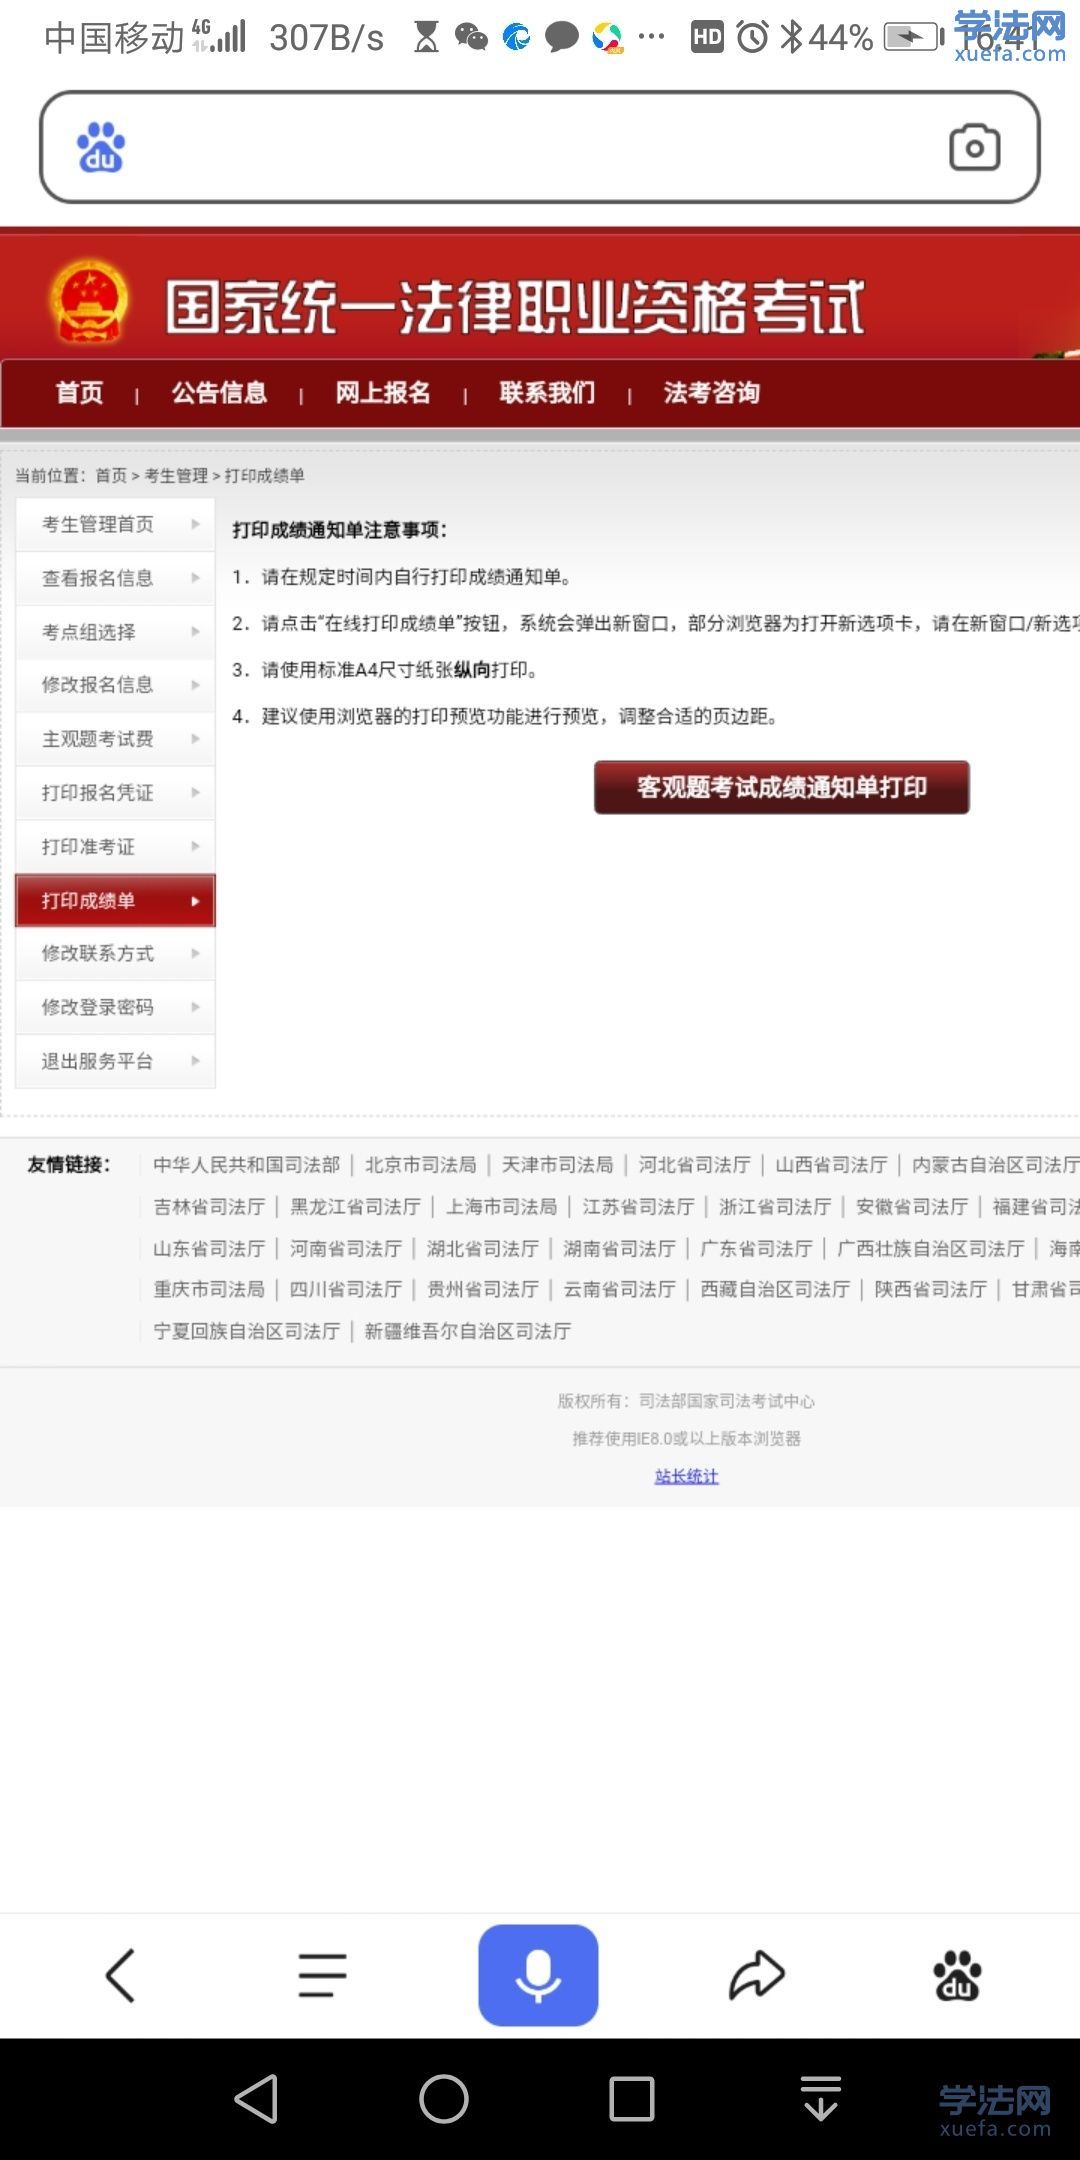Click the 站长统计 footer link
The image size is (1080, 2160).
686,1476
